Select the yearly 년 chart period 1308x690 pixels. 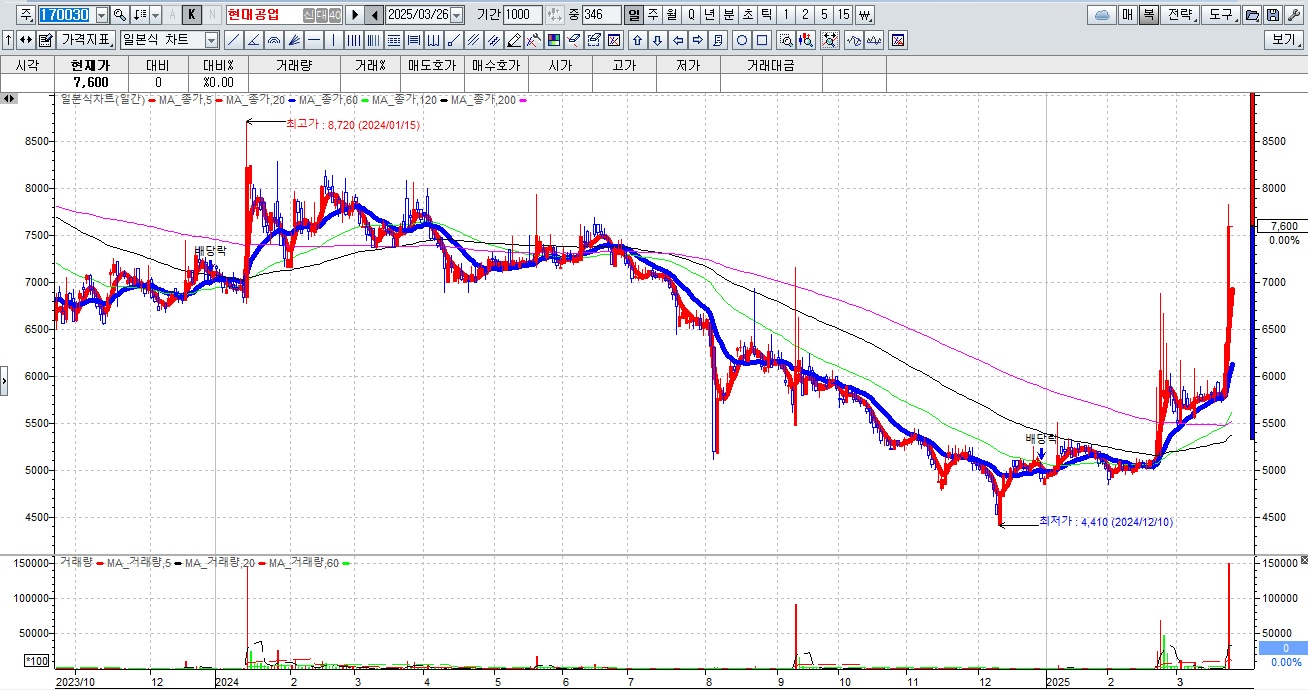pos(709,15)
